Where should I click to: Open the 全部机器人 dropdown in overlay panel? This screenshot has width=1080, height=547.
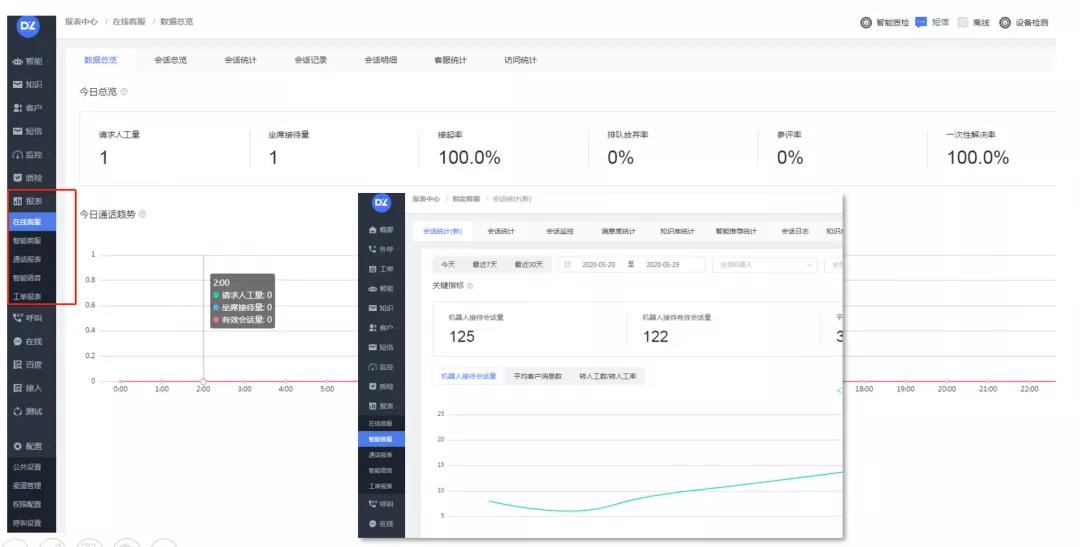coord(764,265)
